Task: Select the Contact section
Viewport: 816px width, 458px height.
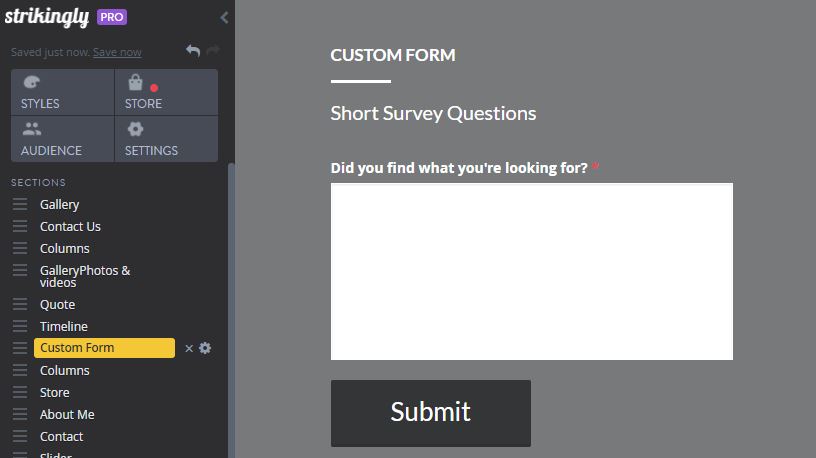Action: click(61, 436)
